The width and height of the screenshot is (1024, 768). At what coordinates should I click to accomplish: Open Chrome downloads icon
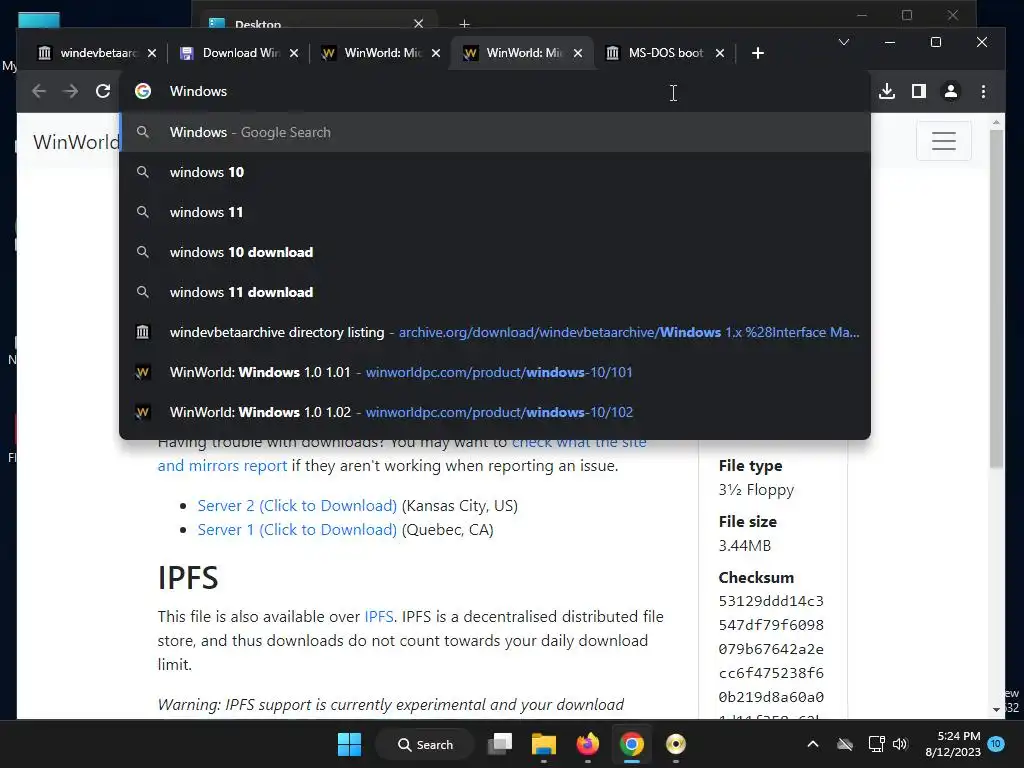887,91
